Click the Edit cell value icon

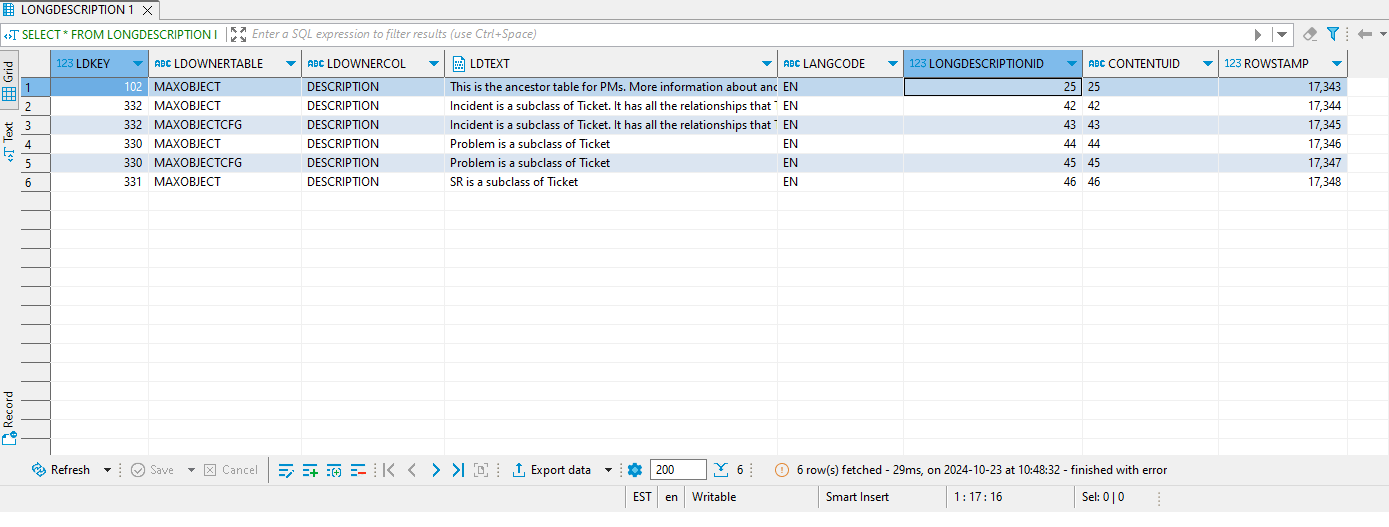pos(286,470)
